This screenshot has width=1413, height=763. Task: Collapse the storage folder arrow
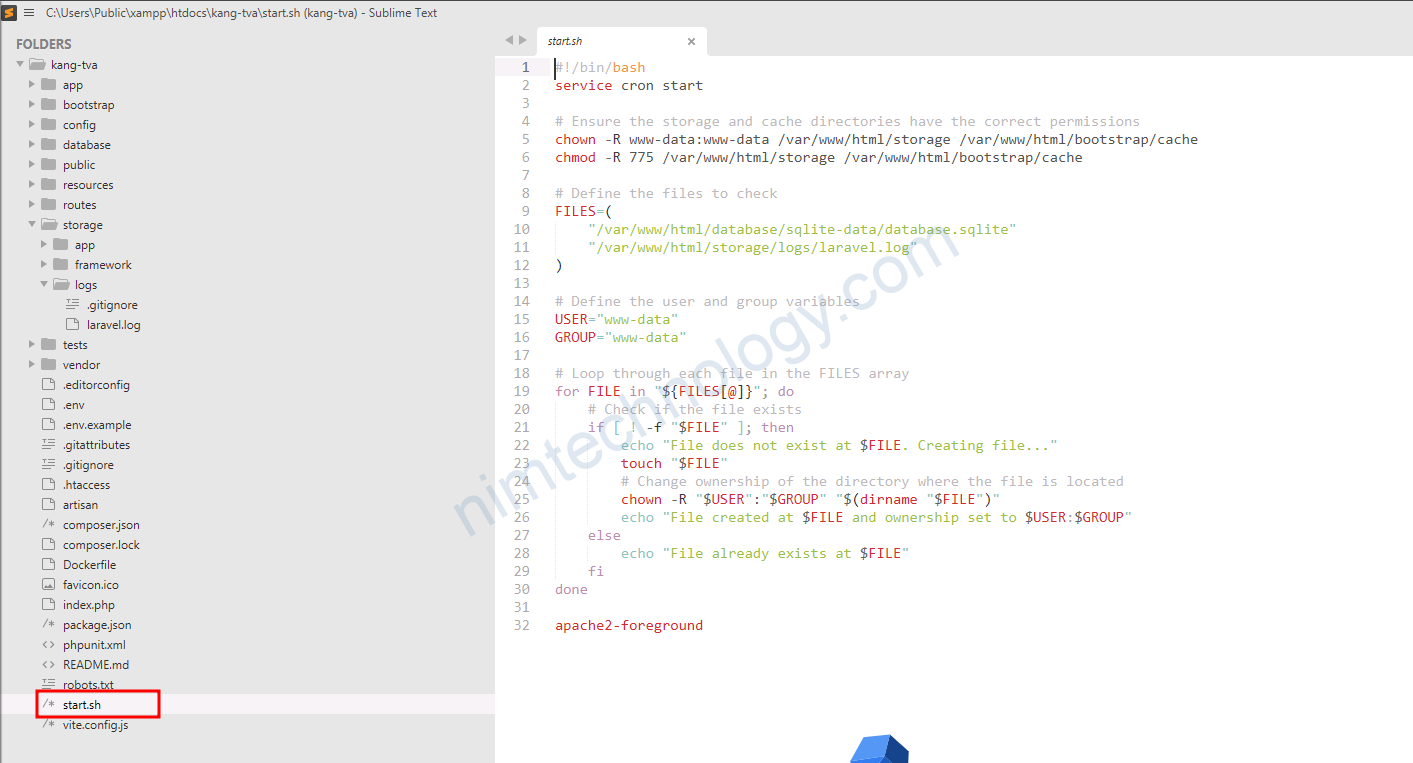(x=32, y=225)
